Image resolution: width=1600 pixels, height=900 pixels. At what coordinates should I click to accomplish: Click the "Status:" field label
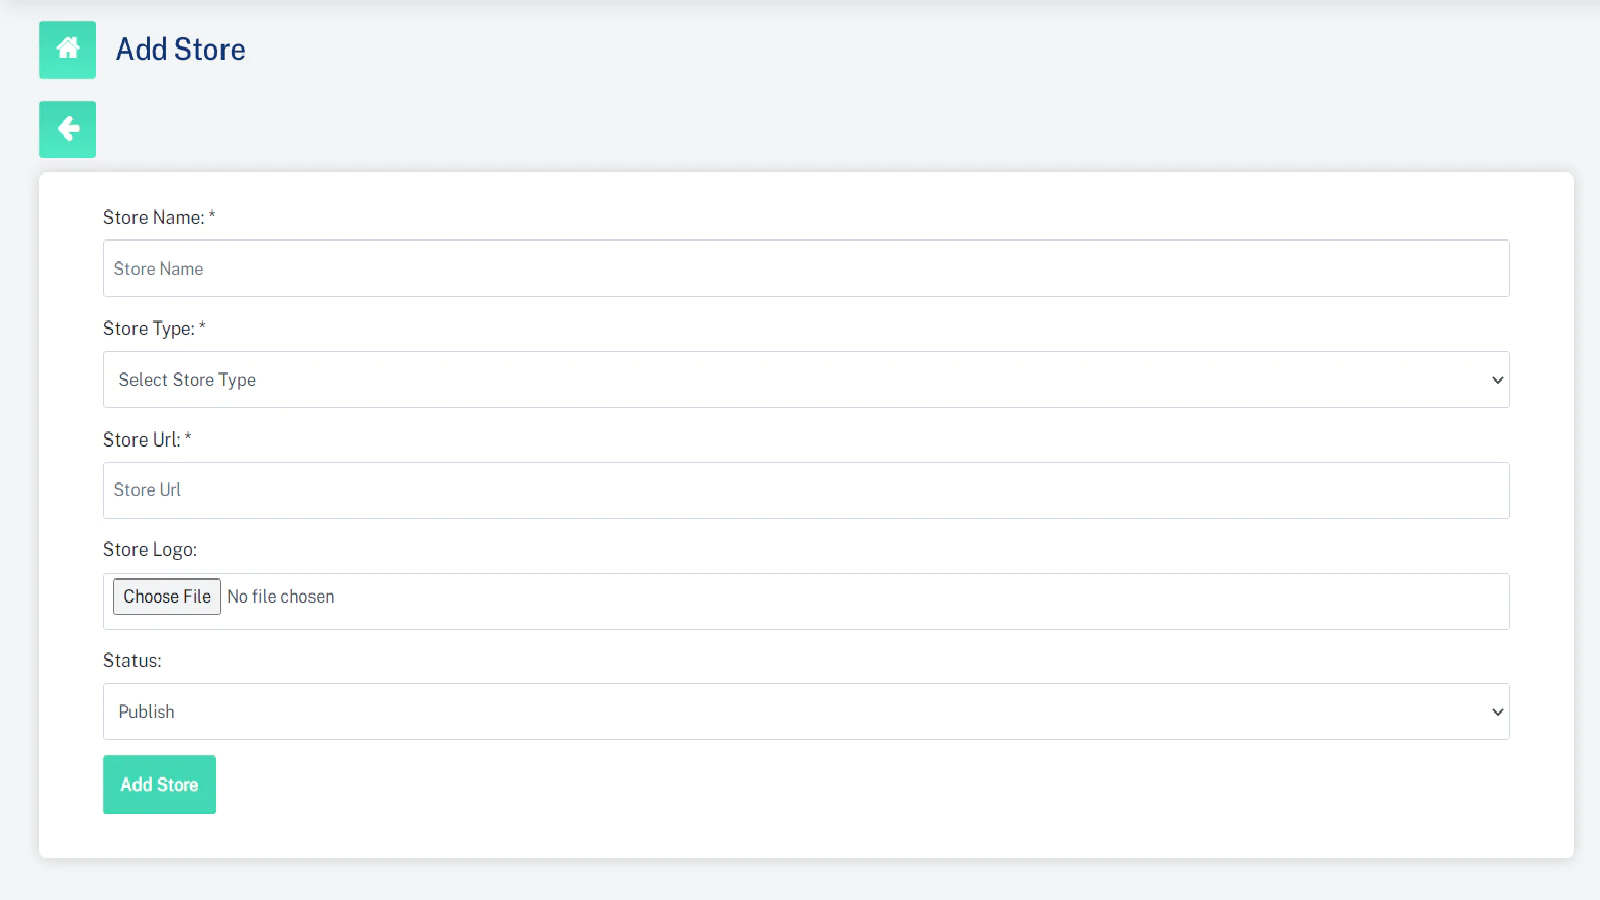click(132, 661)
